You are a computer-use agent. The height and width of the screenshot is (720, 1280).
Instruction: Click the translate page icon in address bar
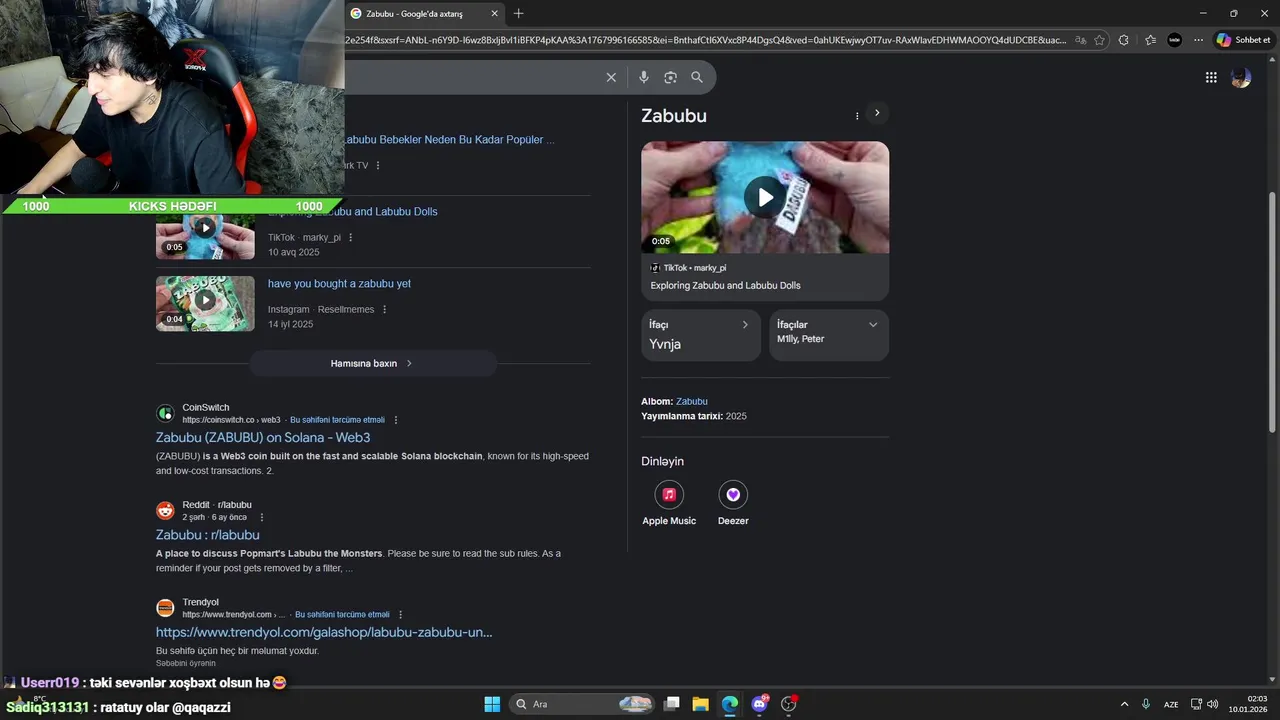point(1080,40)
